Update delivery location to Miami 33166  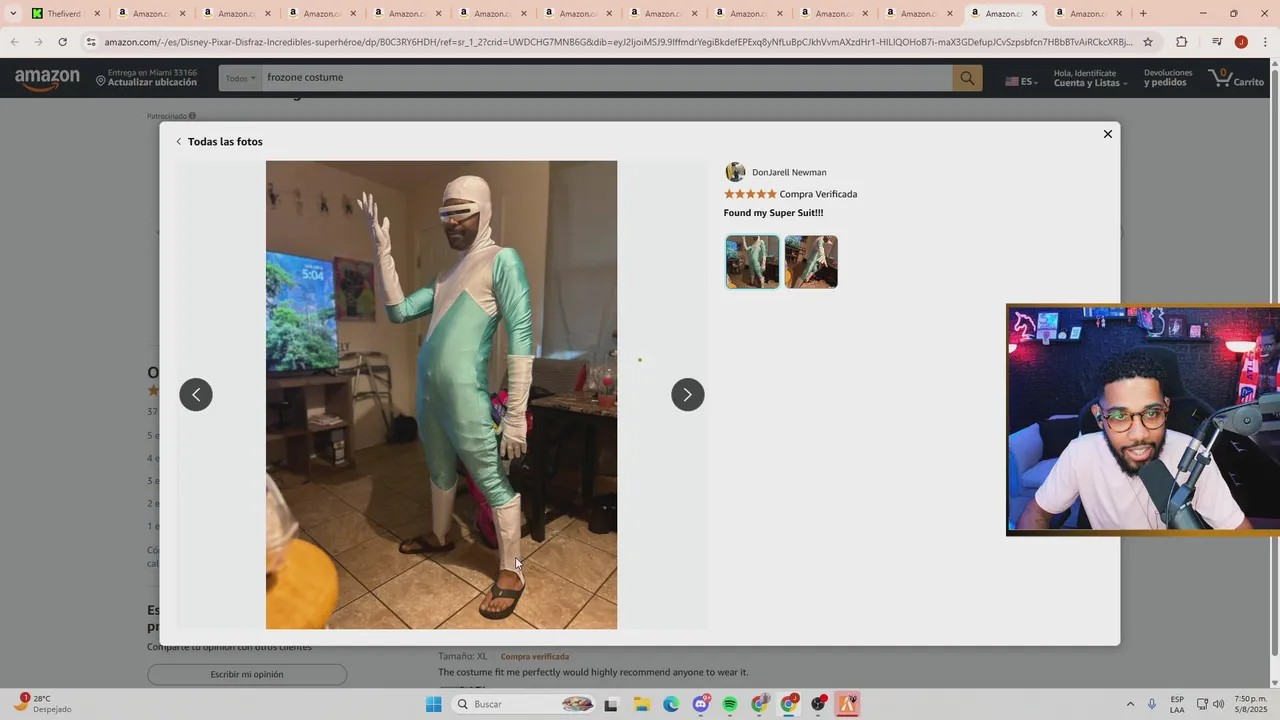point(147,78)
